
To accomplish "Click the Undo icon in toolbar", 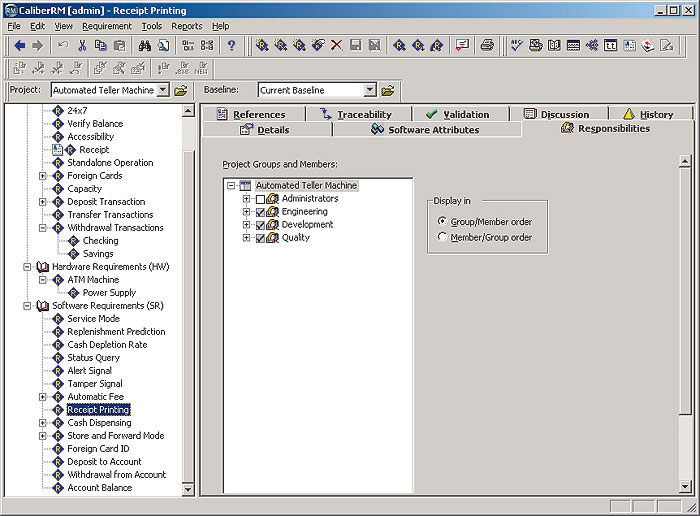I will tap(63, 45).
